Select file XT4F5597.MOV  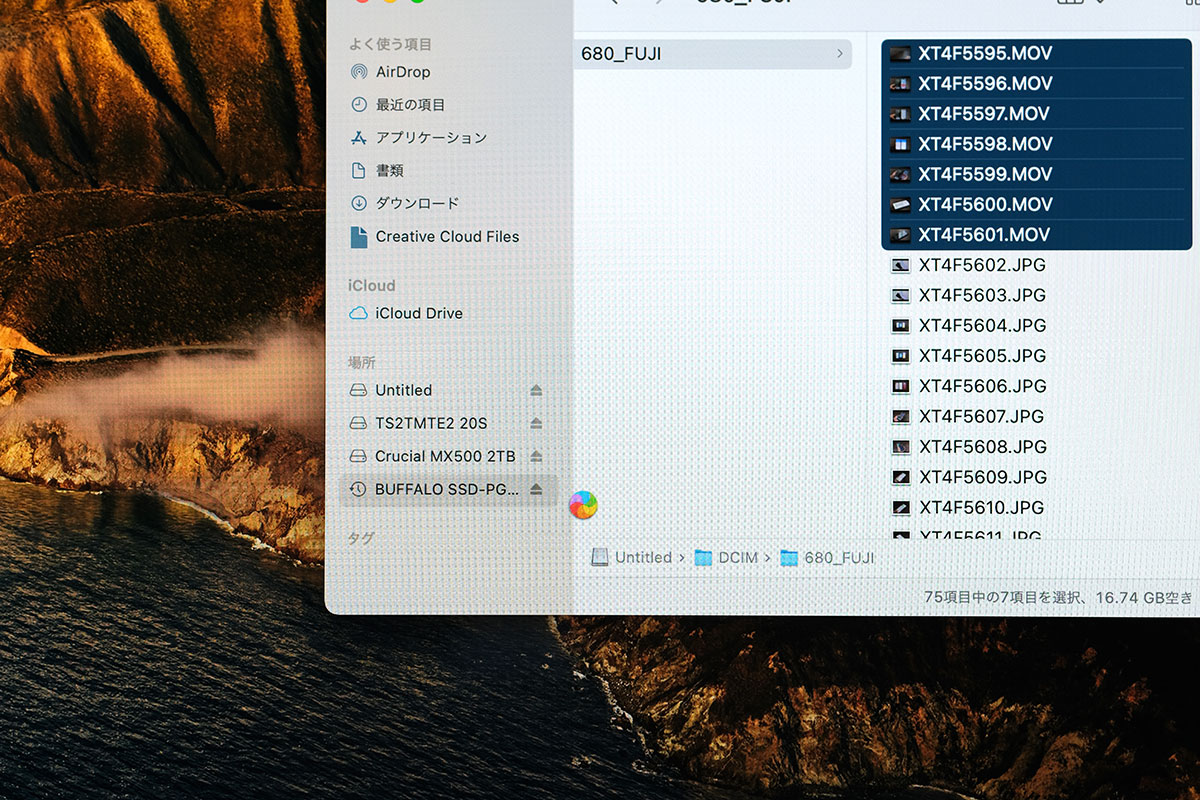(1037, 113)
